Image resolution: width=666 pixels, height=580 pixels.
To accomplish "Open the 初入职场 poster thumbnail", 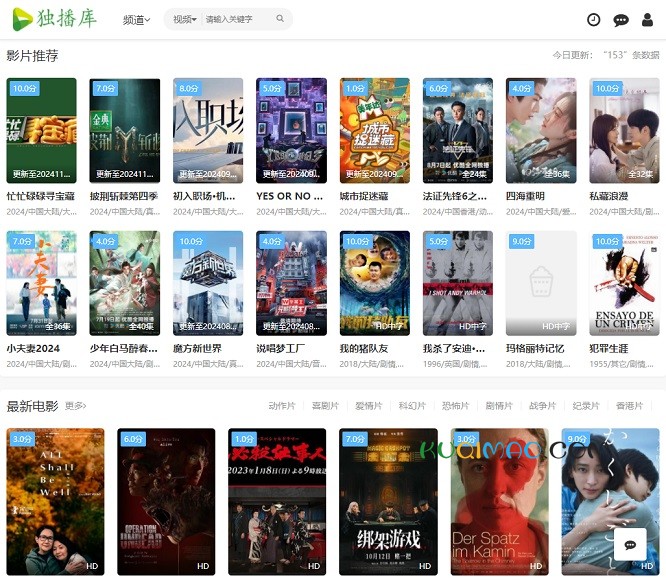I will (x=208, y=130).
